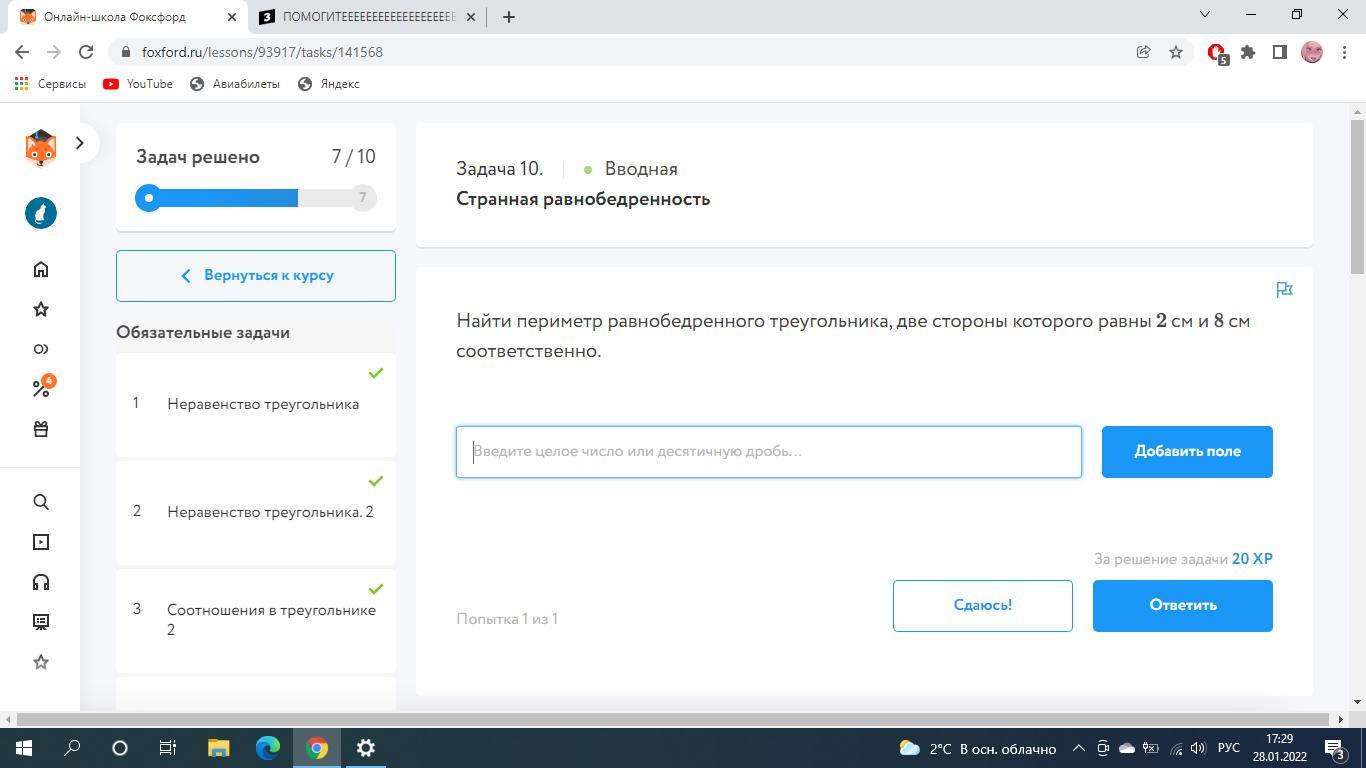The image size is (1366, 768).
Task: Click 'Добавить поле' button
Action: pyautogui.click(x=1187, y=452)
